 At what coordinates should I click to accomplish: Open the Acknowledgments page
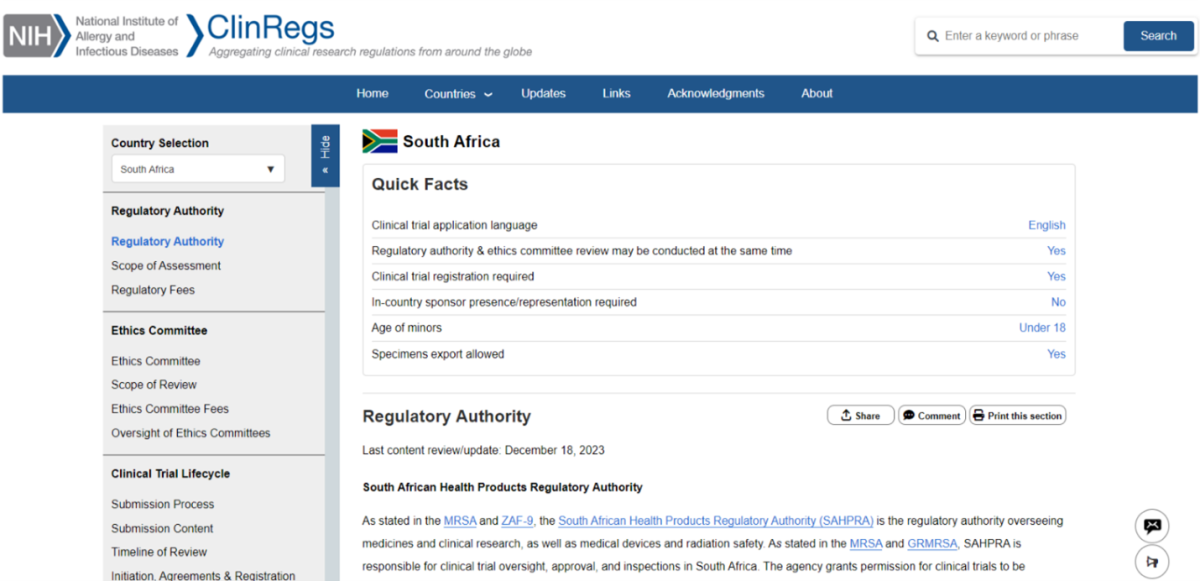click(x=716, y=93)
